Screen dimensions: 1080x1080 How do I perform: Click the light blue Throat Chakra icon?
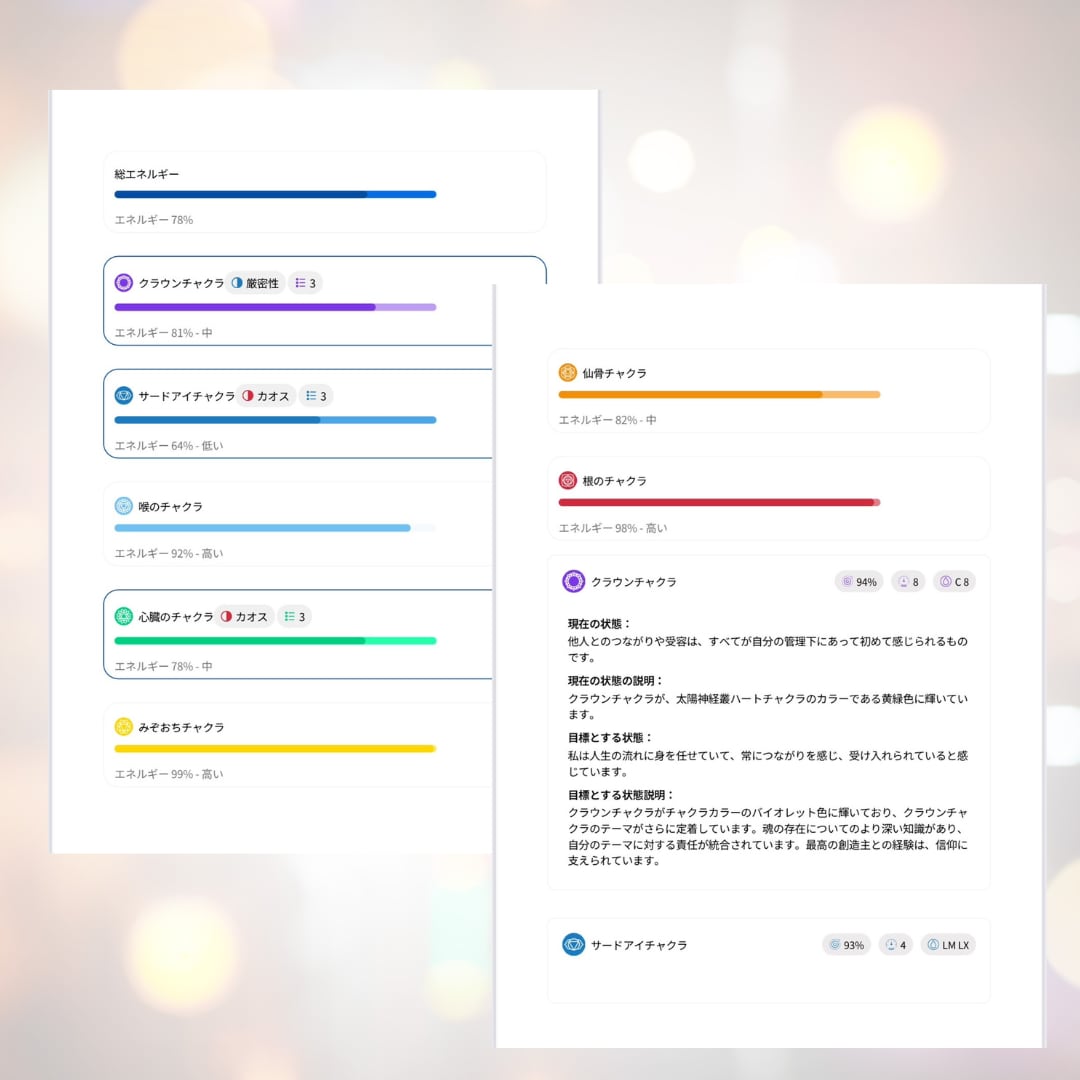[x=123, y=506]
